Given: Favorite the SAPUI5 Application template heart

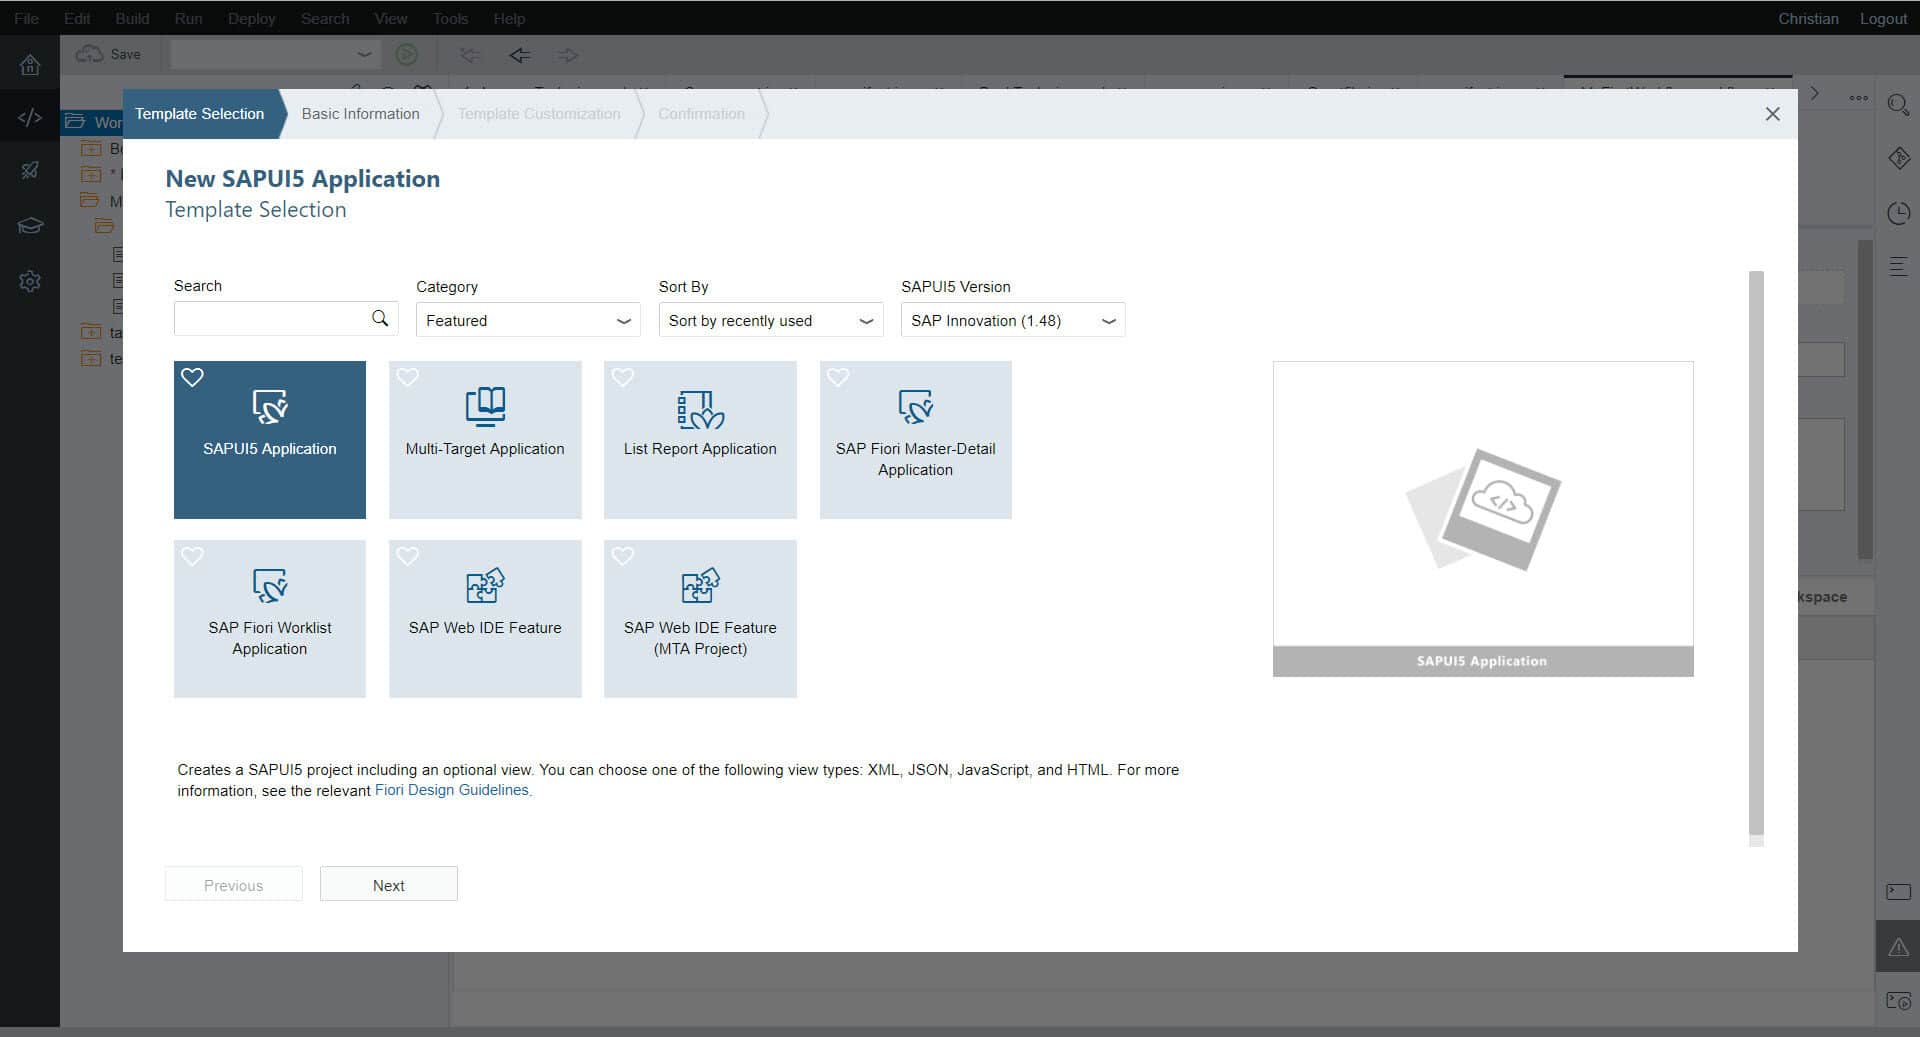Looking at the screenshot, I should [192, 377].
